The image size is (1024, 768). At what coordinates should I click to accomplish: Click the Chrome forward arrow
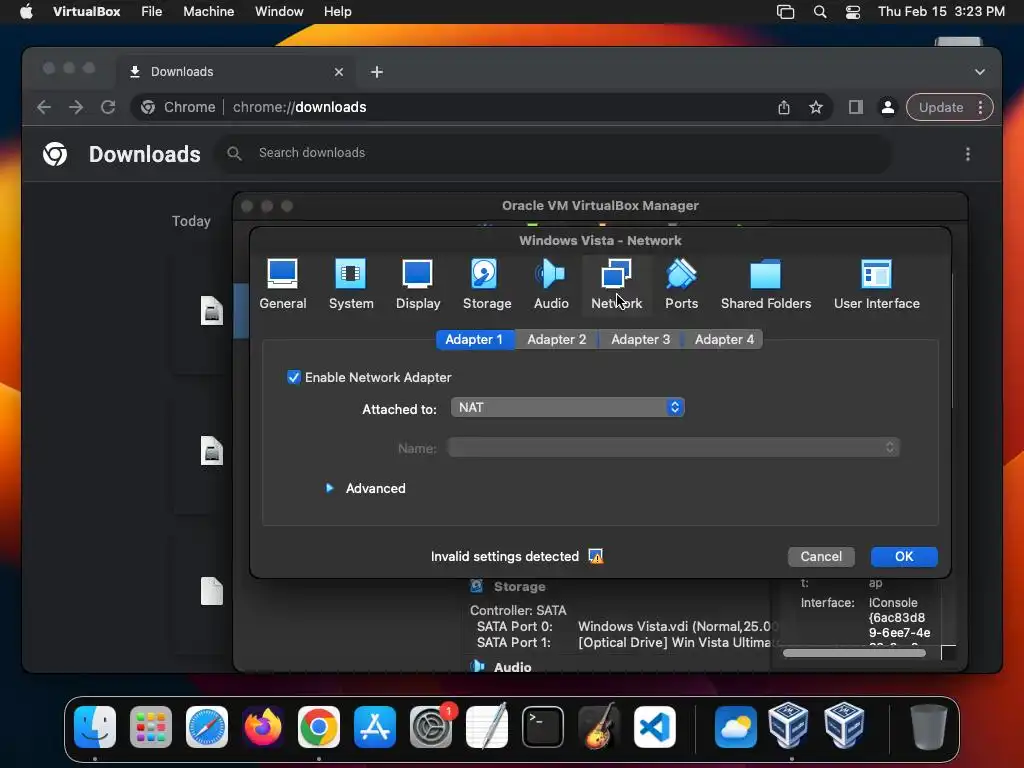point(76,107)
